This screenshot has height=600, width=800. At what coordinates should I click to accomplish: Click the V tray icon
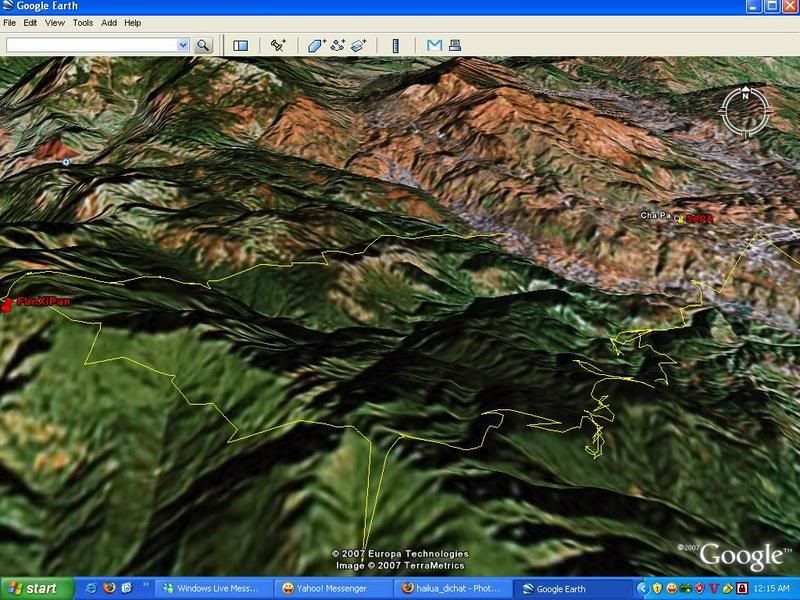pyautogui.click(x=714, y=588)
